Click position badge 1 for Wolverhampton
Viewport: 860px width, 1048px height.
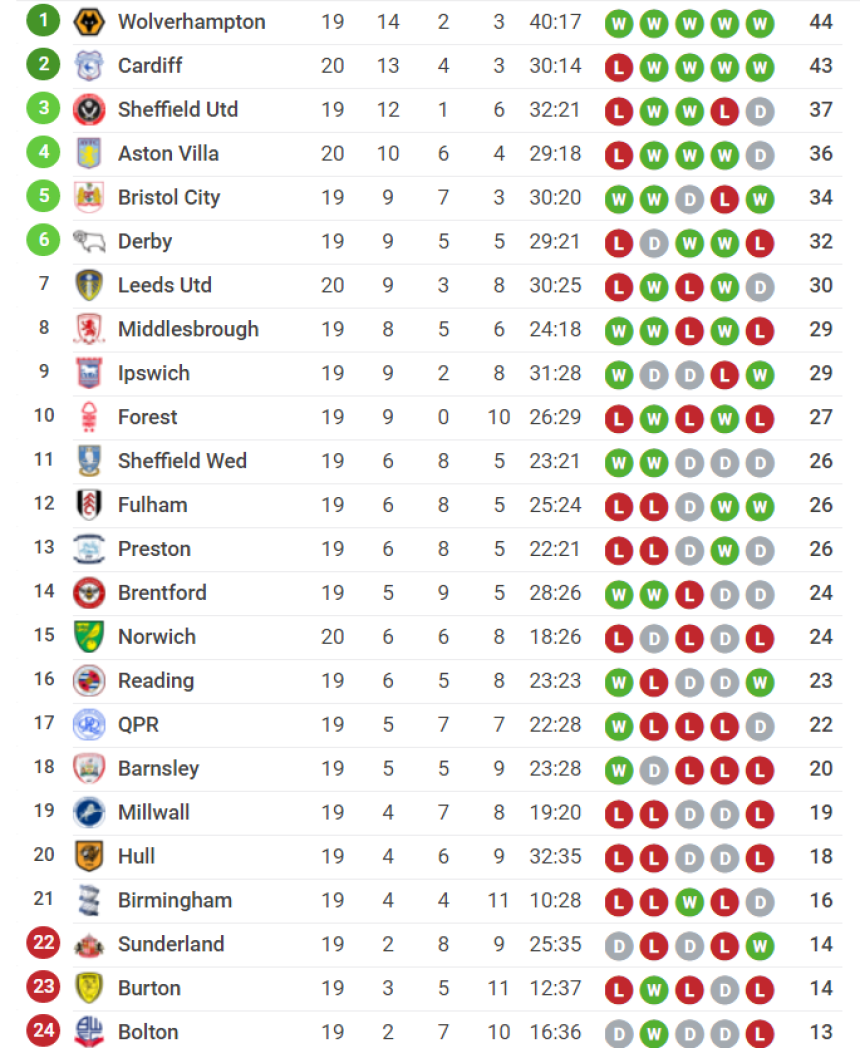43,20
